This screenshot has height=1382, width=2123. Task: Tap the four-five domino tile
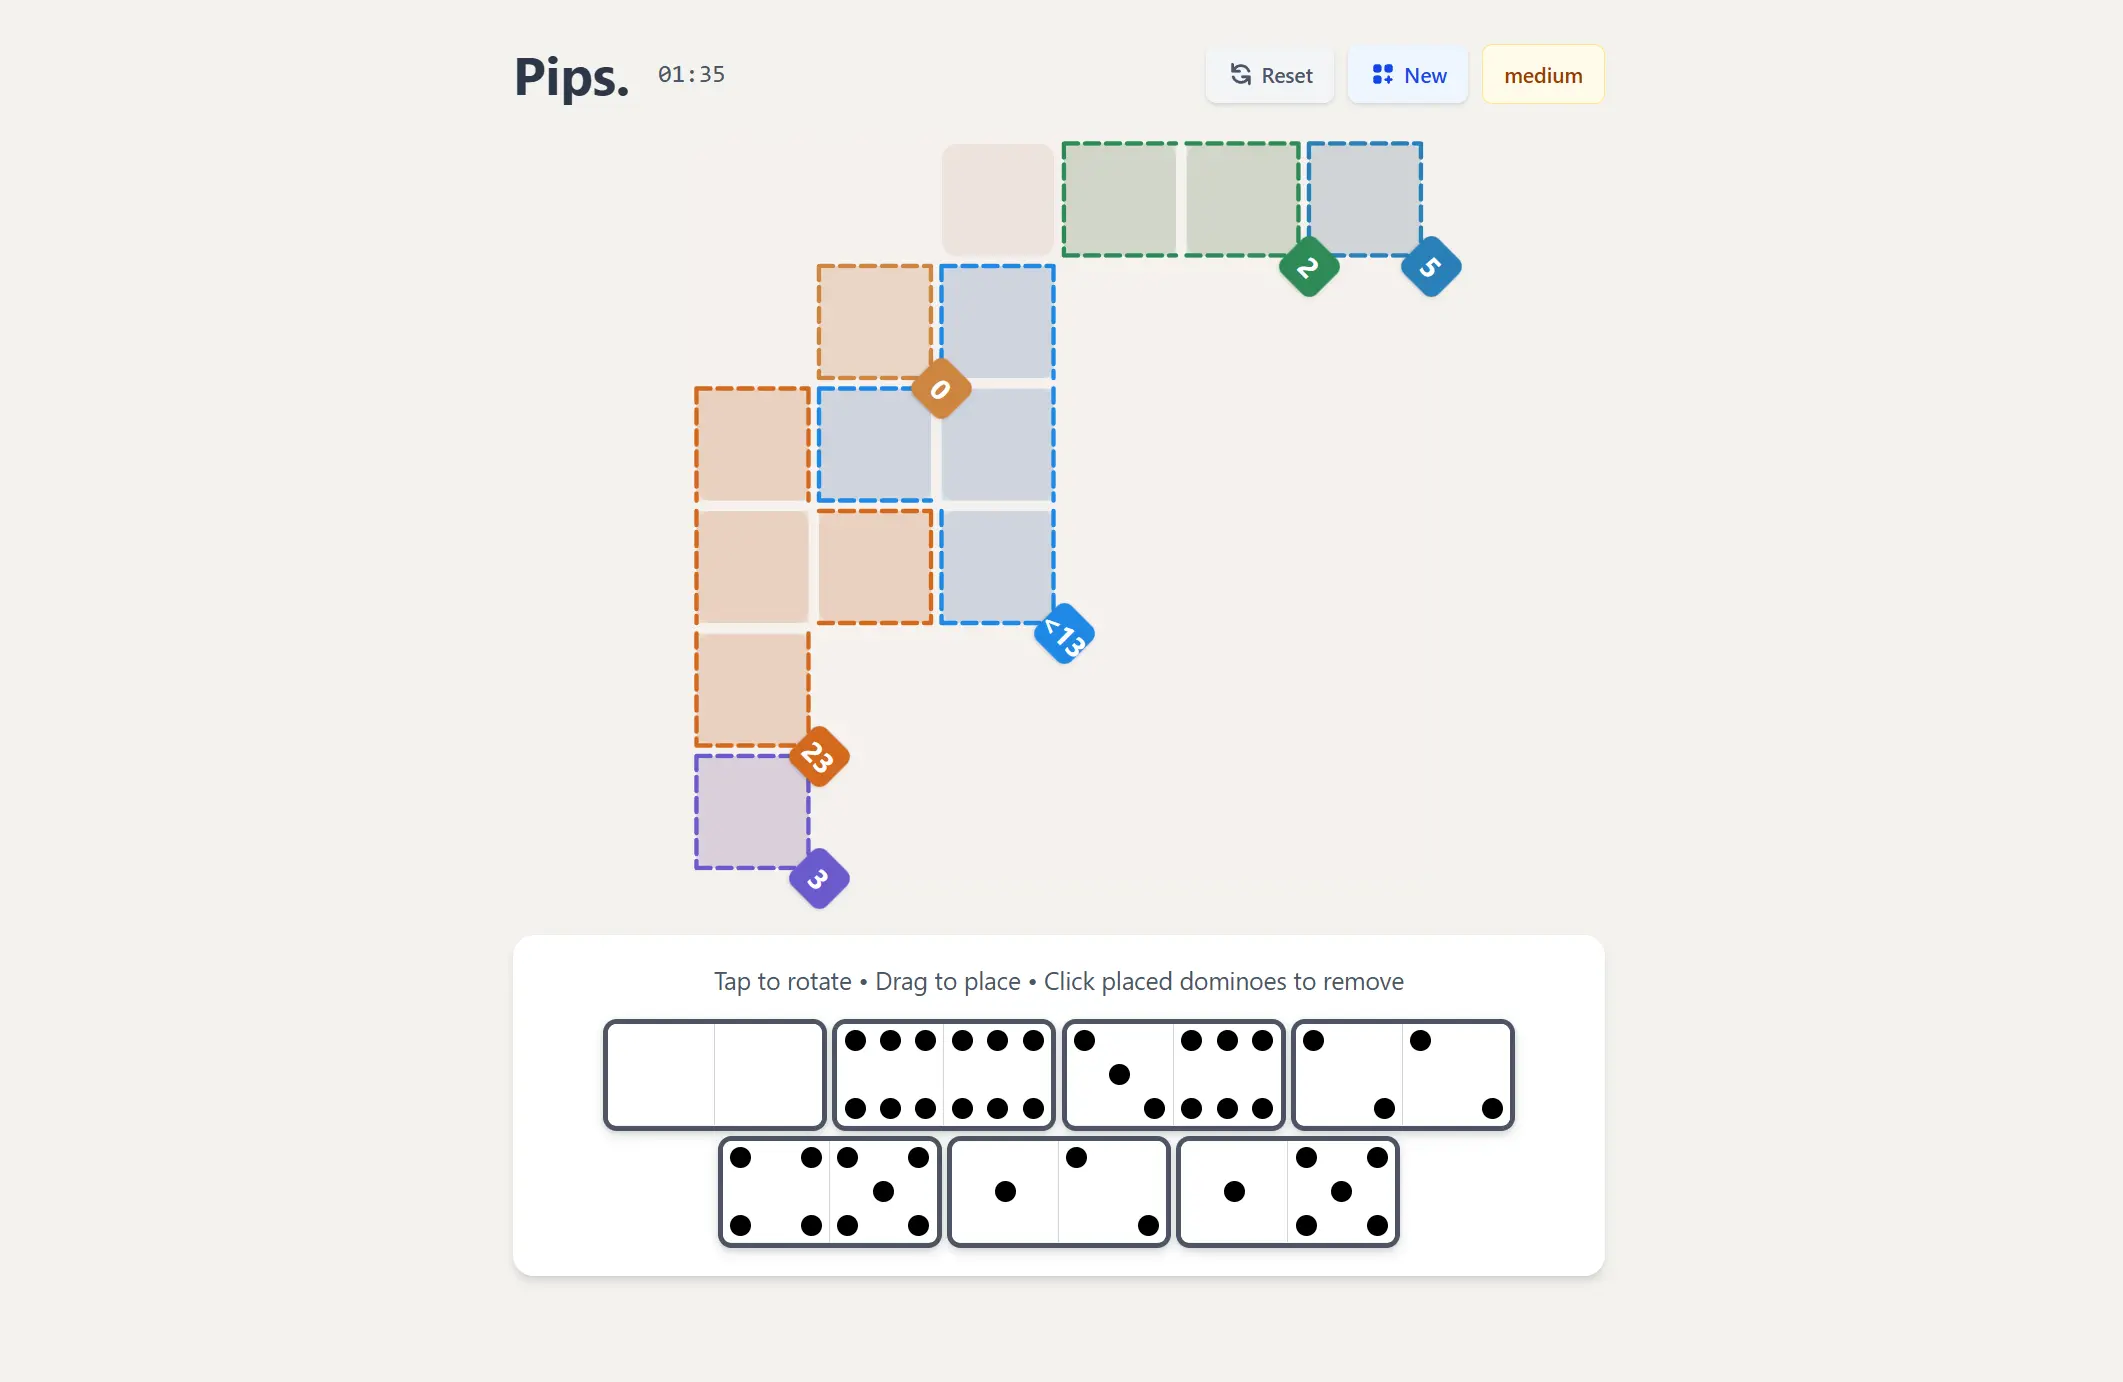829,1192
